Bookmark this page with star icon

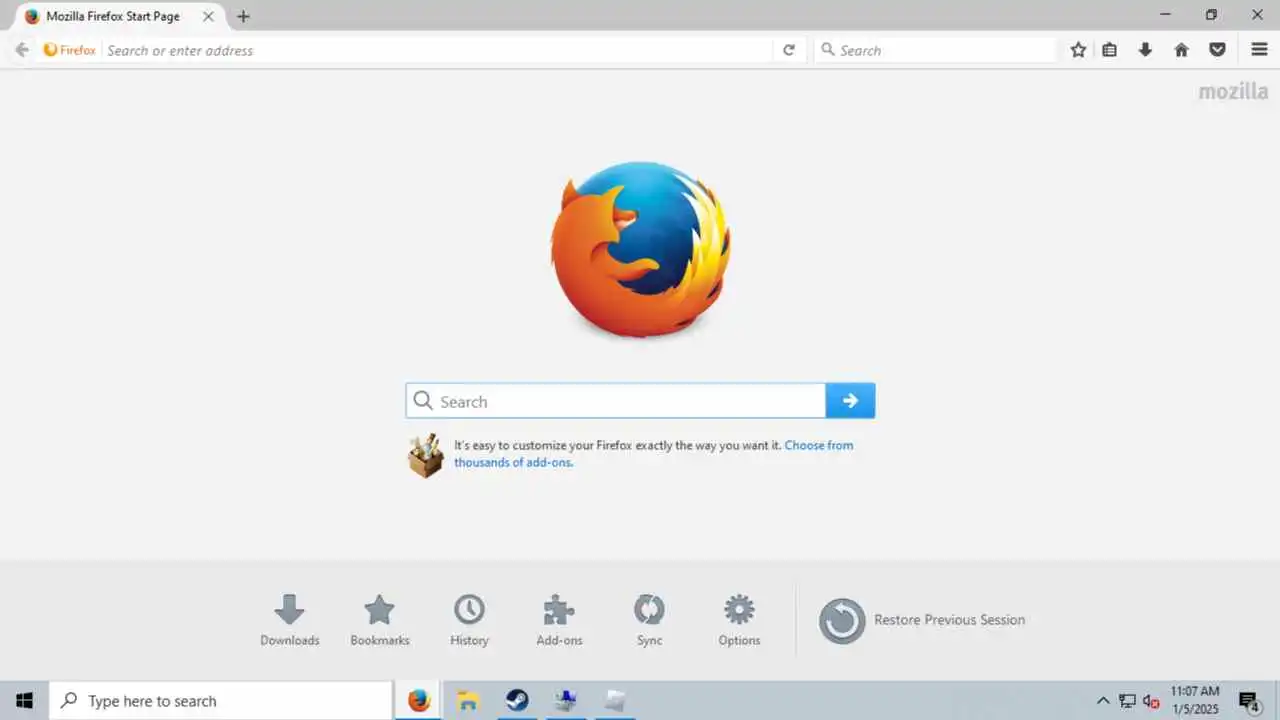(x=1078, y=50)
